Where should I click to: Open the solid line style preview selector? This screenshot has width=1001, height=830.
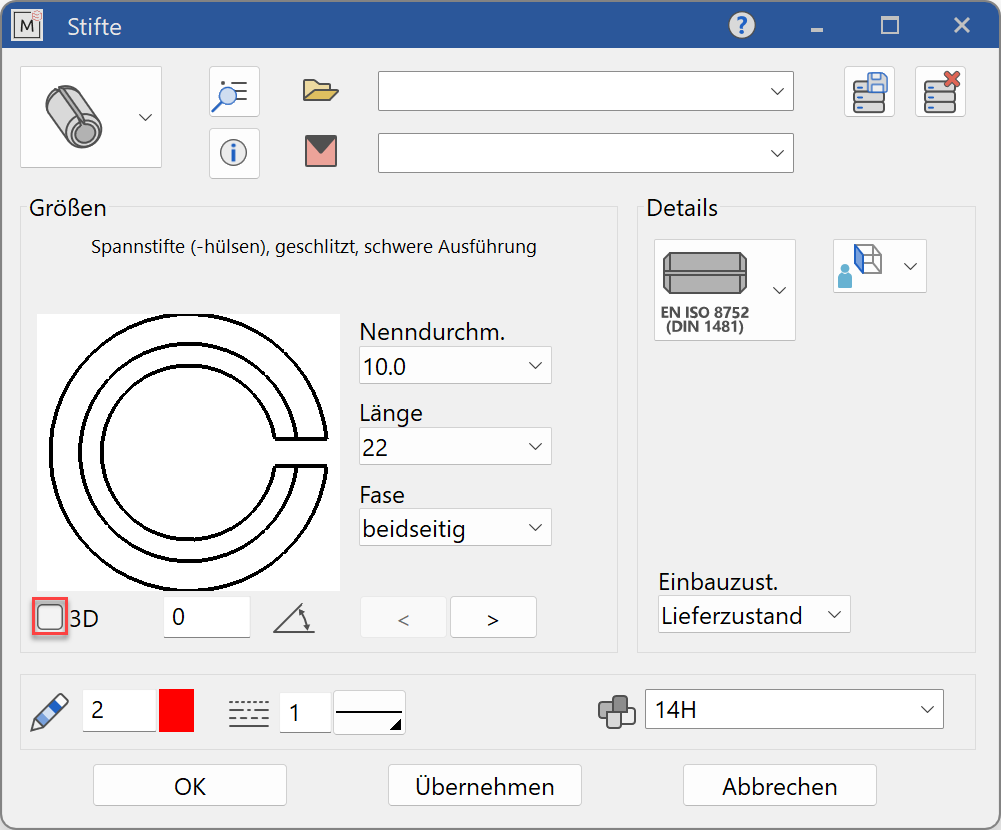370,712
